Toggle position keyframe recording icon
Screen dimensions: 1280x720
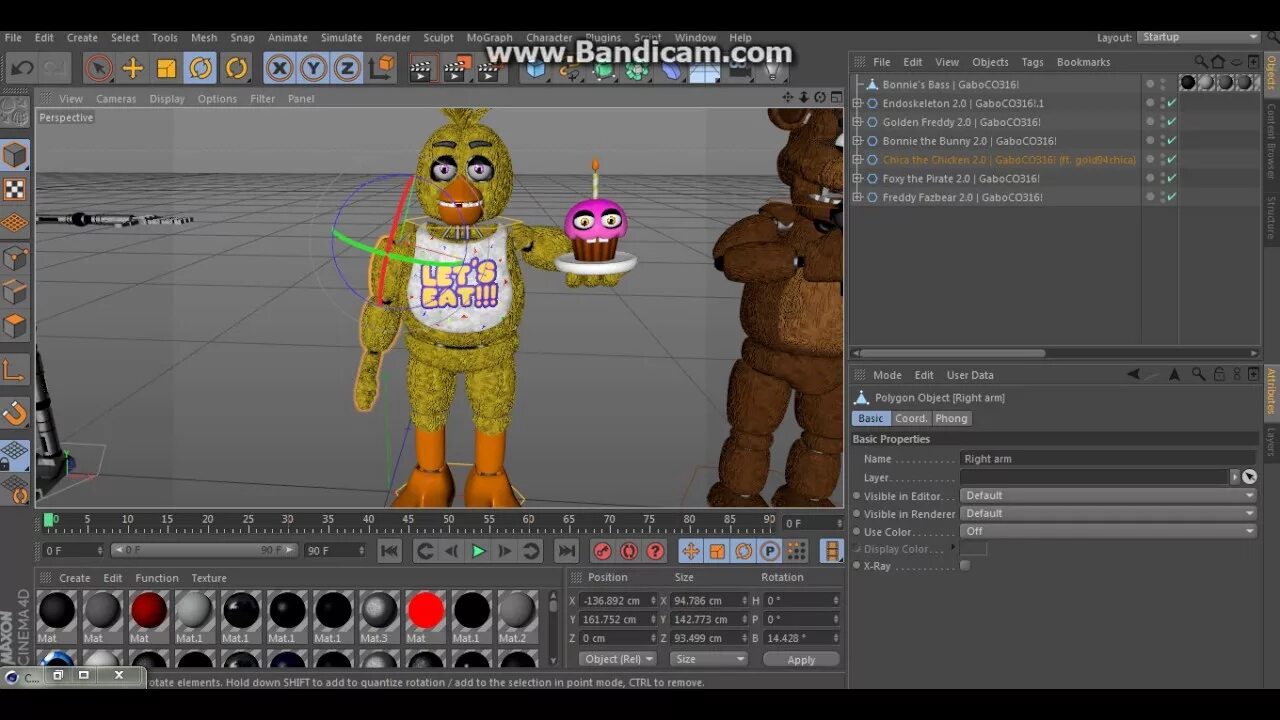tap(691, 551)
